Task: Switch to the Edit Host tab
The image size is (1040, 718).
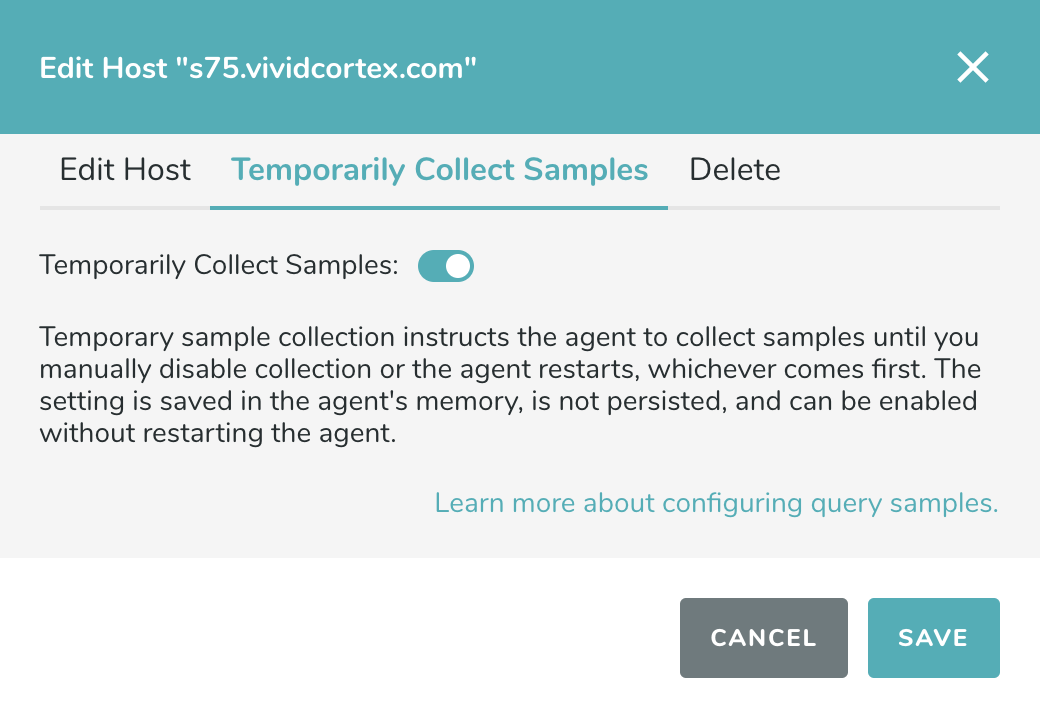Action: (x=125, y=170)
